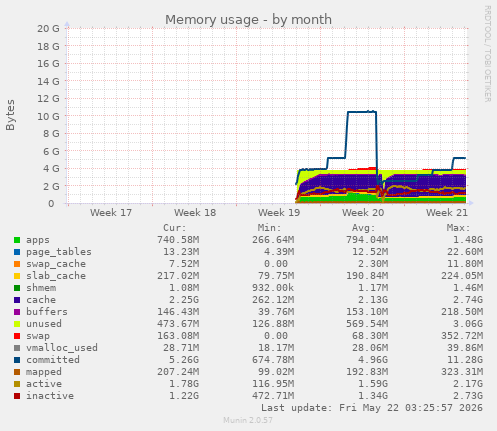This screenshot has width=497, height=431.
Task: Click apps current value '740.58M'
Action: pos(178,240)
